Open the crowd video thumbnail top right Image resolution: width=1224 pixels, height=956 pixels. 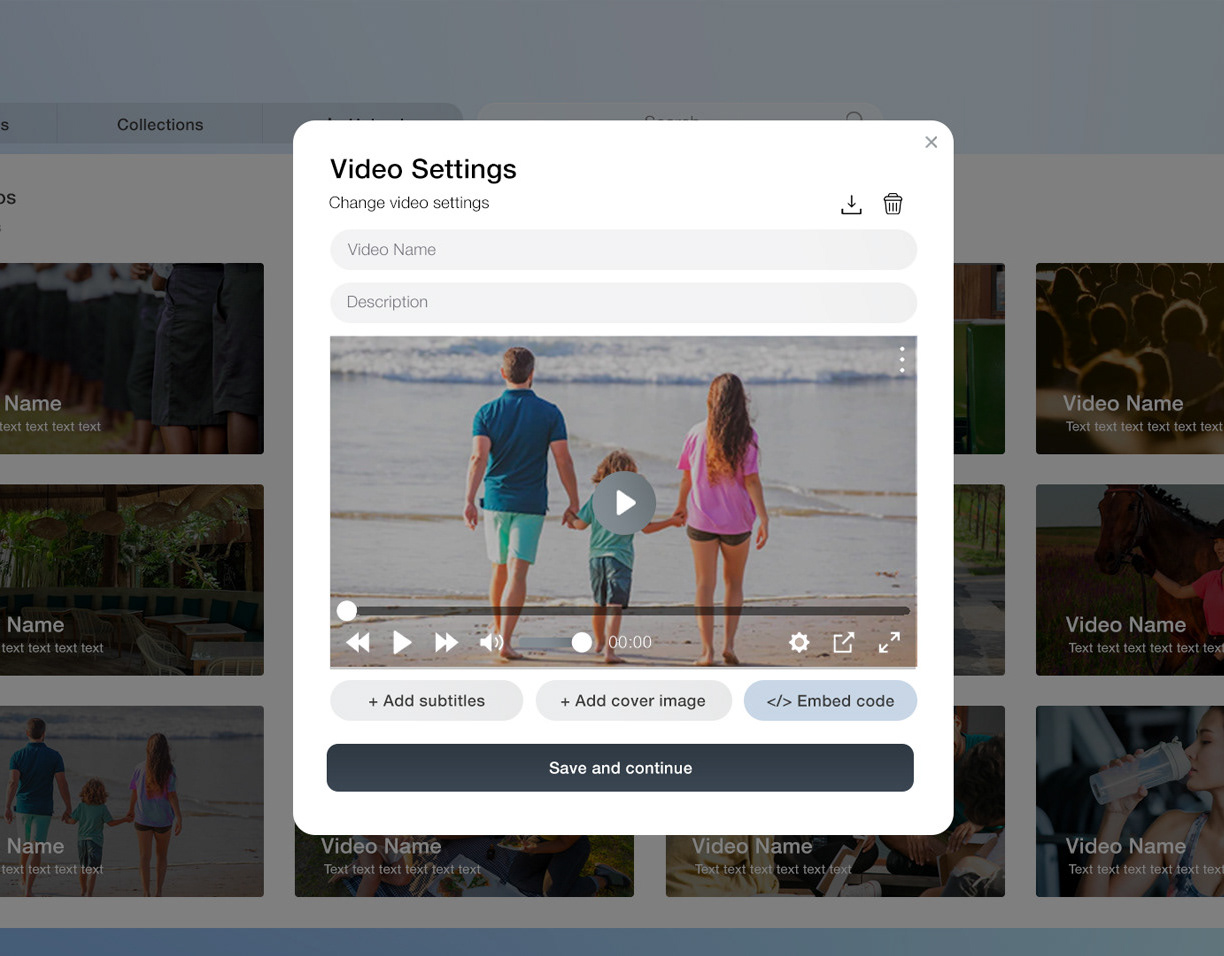click(1130, 358)
